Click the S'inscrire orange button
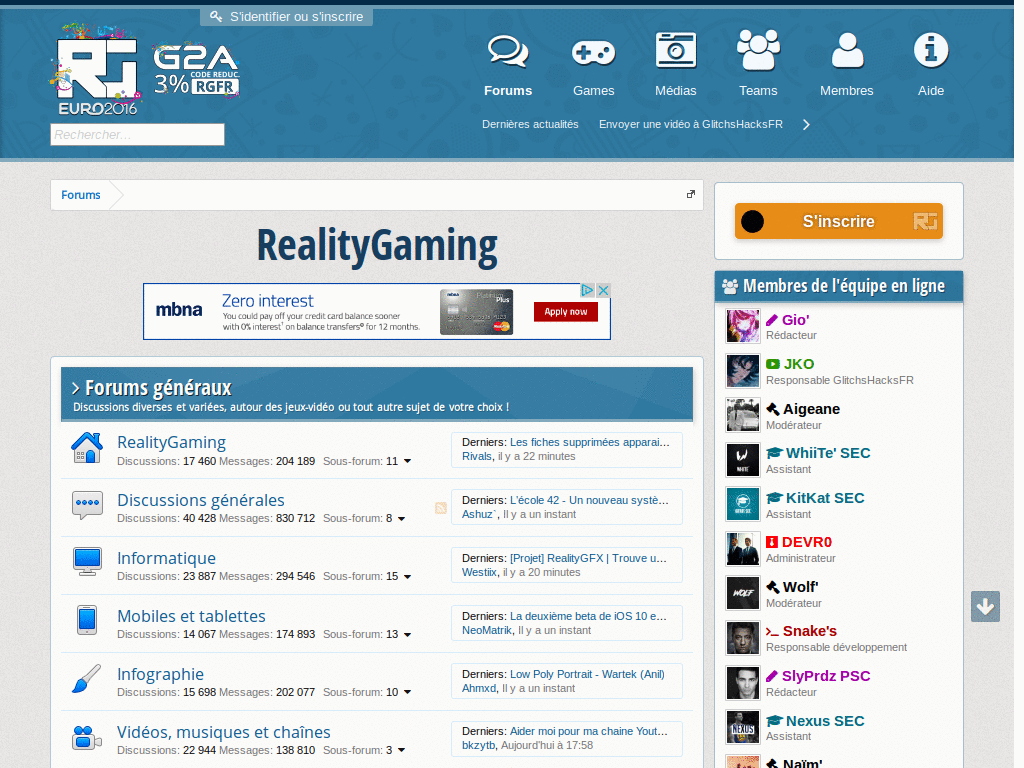Image resolution: width=1024 pixels, height=768 pixels. 839,221
